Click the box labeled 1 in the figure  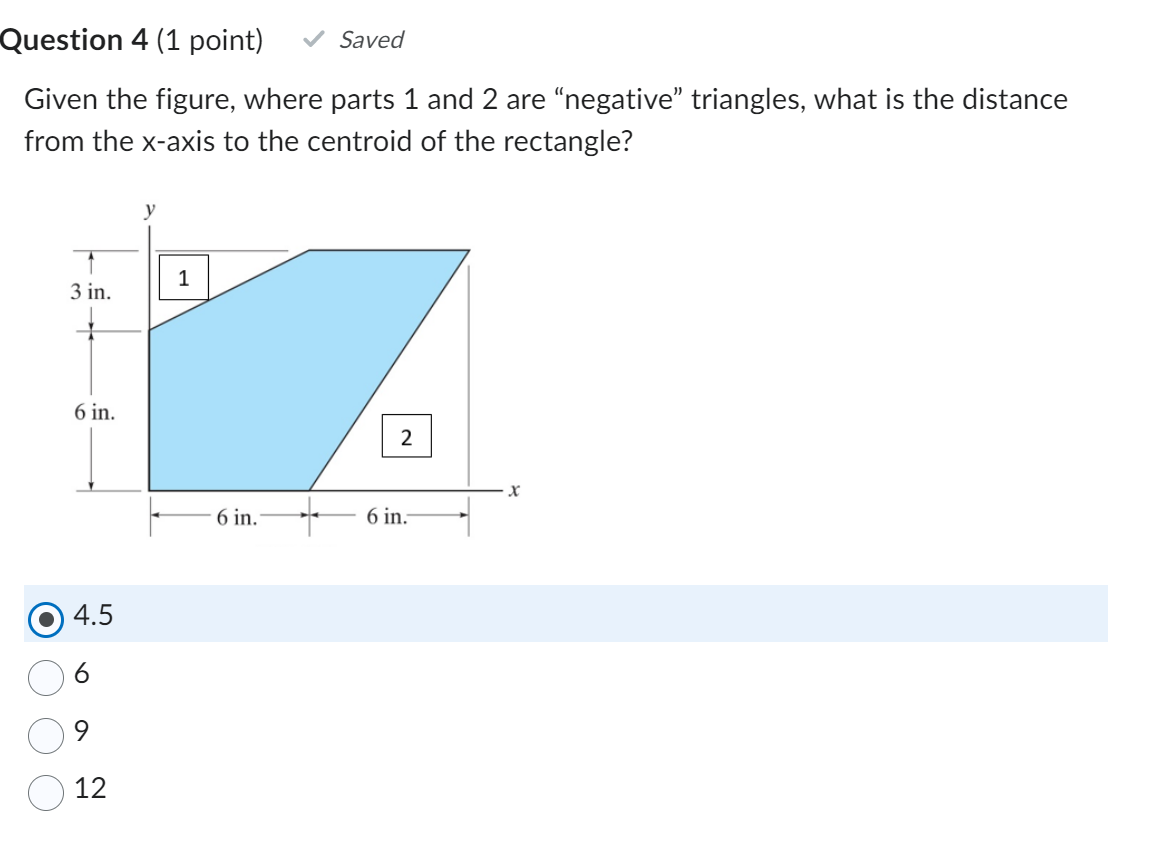(x=184, y=277)
